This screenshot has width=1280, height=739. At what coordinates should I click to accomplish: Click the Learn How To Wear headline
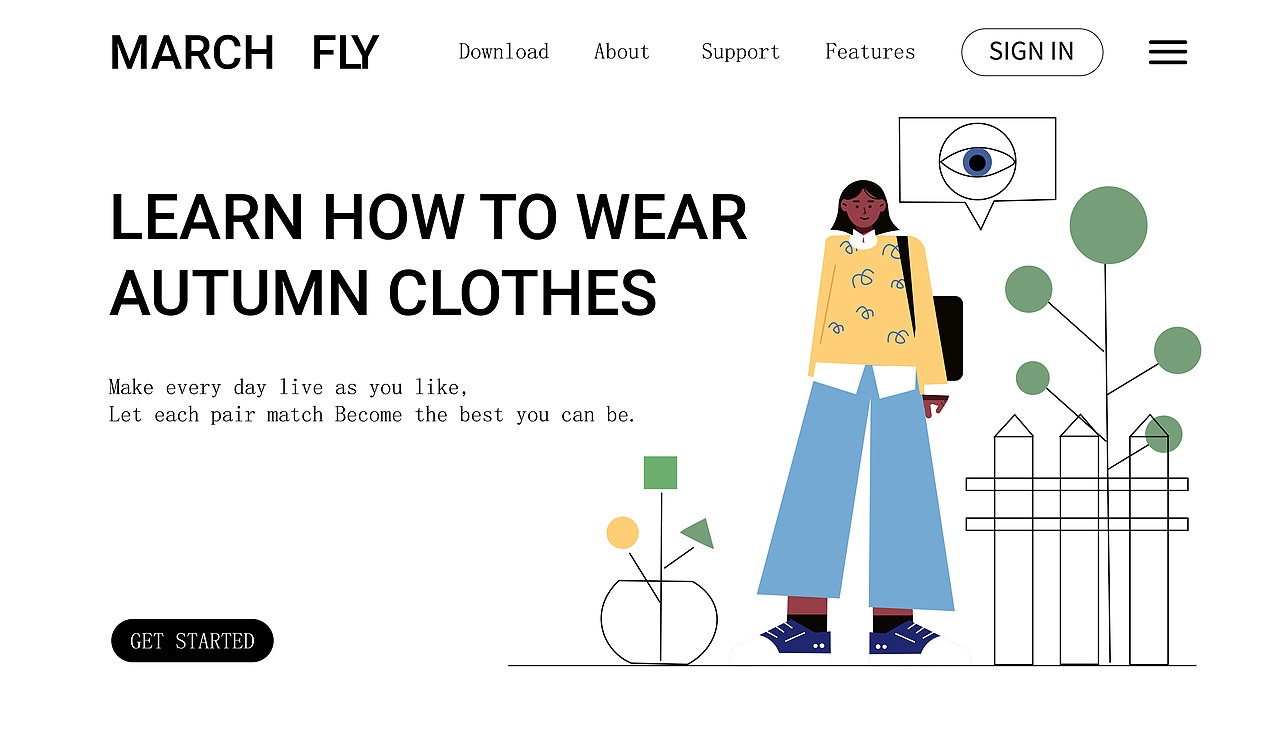(x=428, y=255)
